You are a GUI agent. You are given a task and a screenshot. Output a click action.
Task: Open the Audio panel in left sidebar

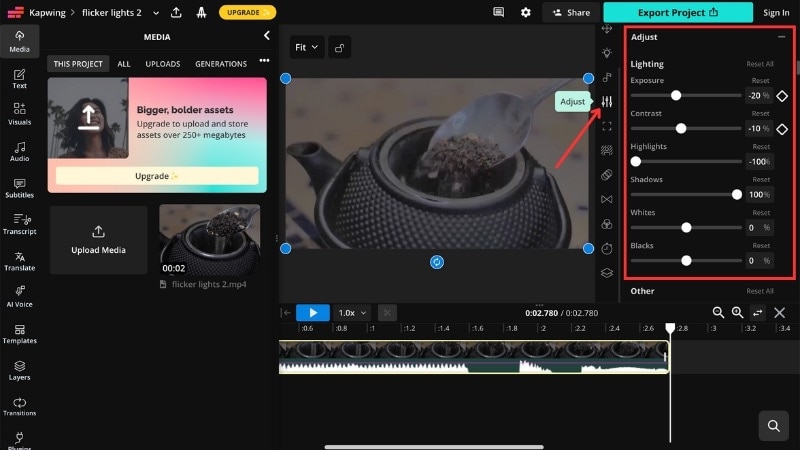click(19, 151)
